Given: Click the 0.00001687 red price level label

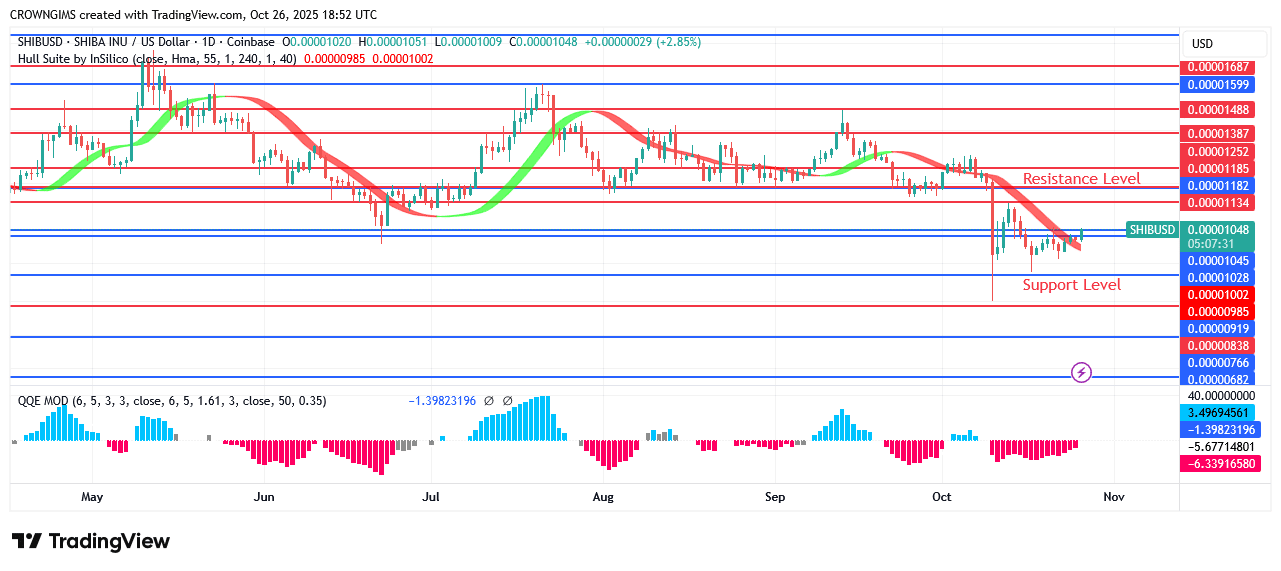Looking at the screenshot, I should 1216,67.
